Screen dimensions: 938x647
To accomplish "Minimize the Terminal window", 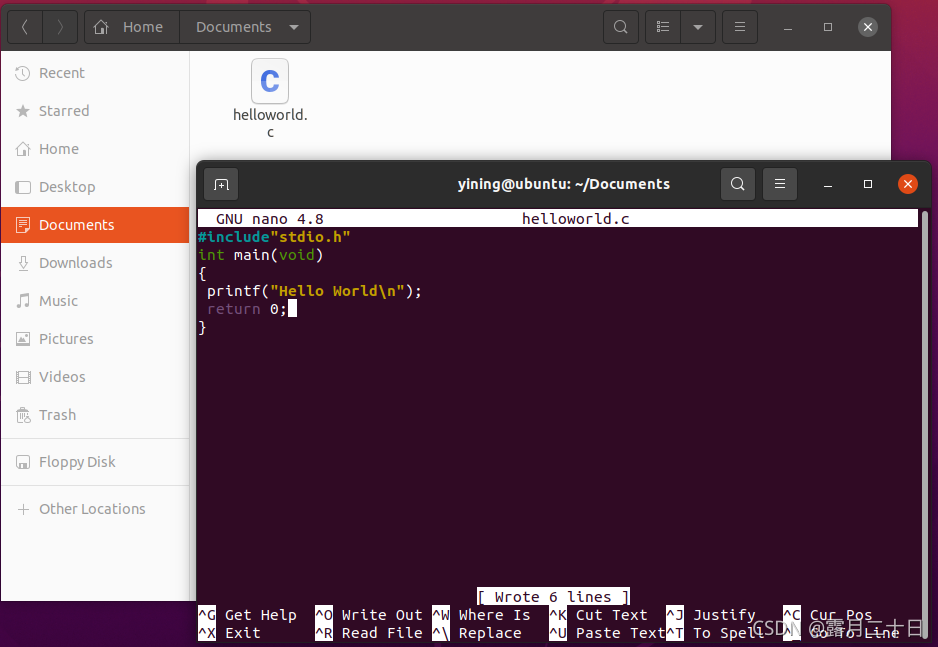I will coord(828,184).
